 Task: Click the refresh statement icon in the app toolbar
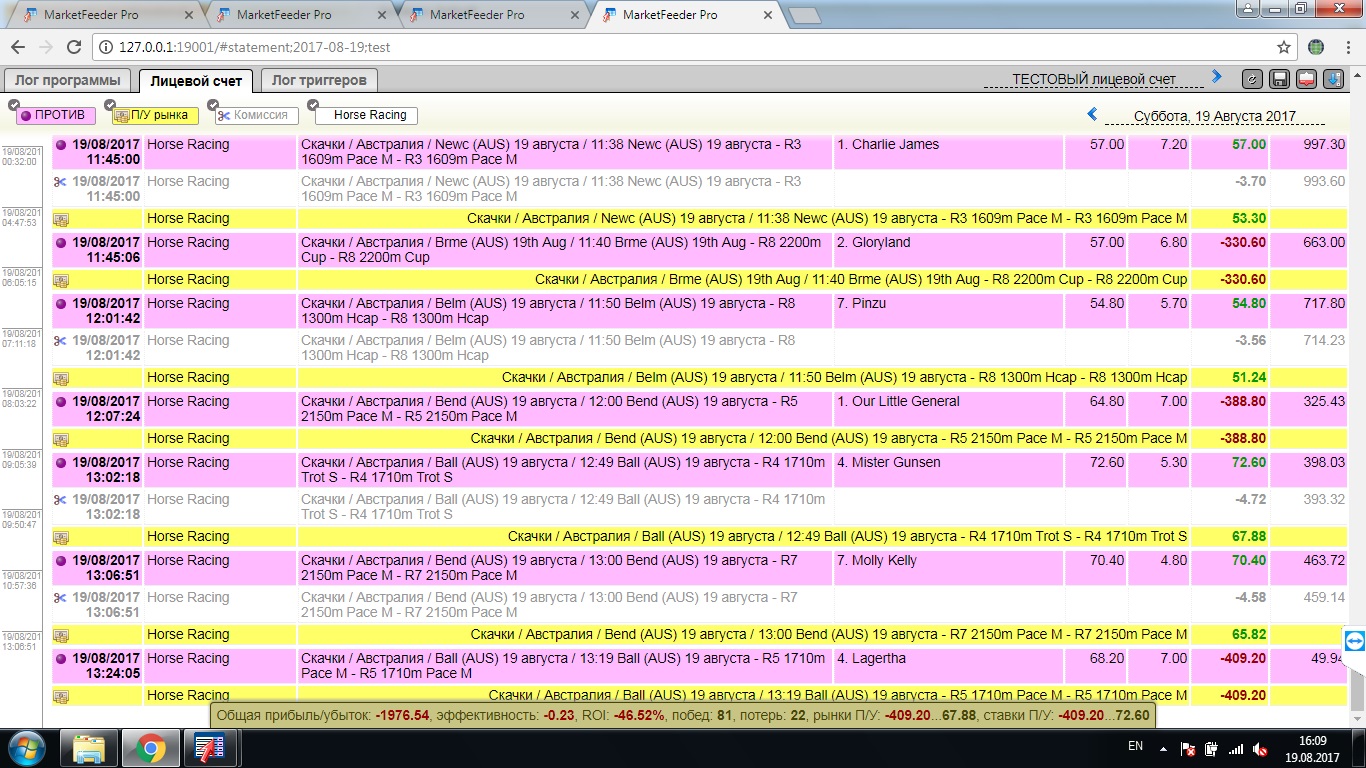pyautogui.click(x=1252, y=80)
